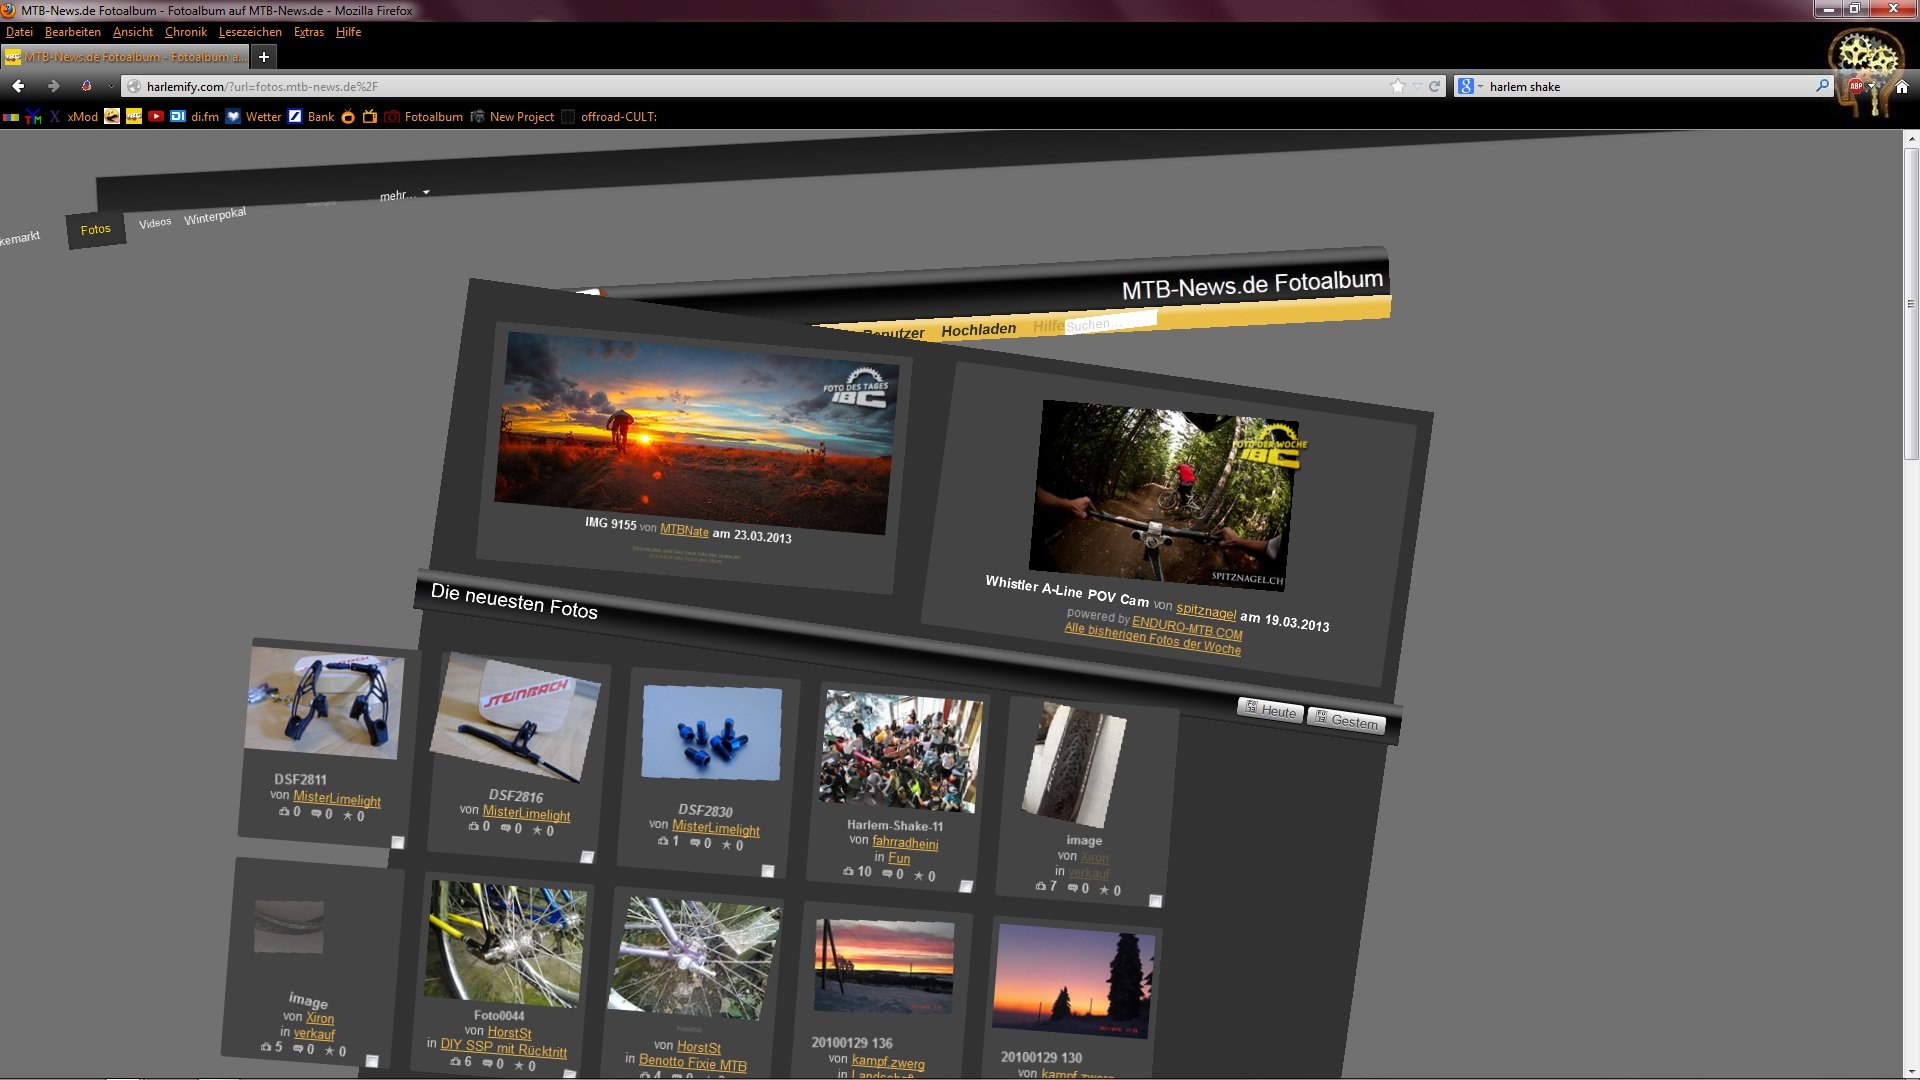The image size is (1920, 1080).
Task: Open the Fotoalbum camera bookmark
Action: (x=424, y=117)
